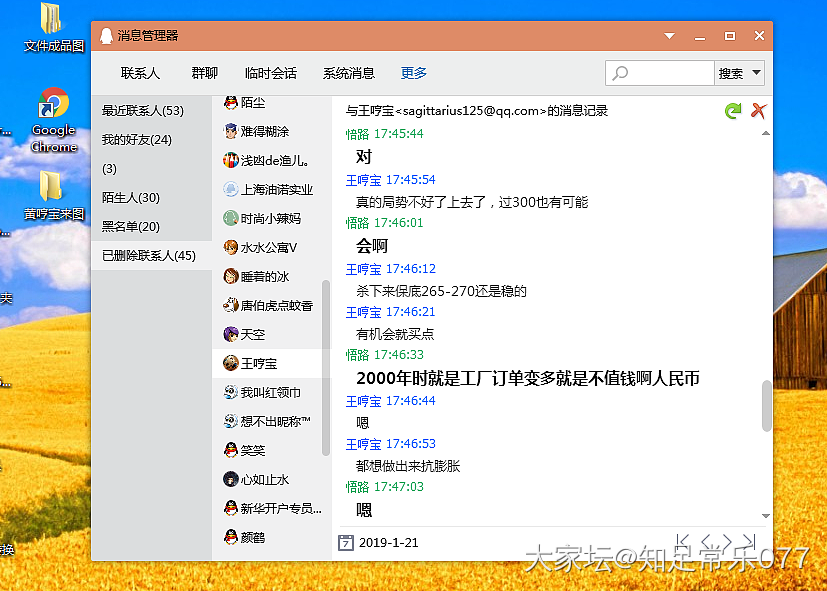Switch to the 群聊 tab

click(204, 73)
